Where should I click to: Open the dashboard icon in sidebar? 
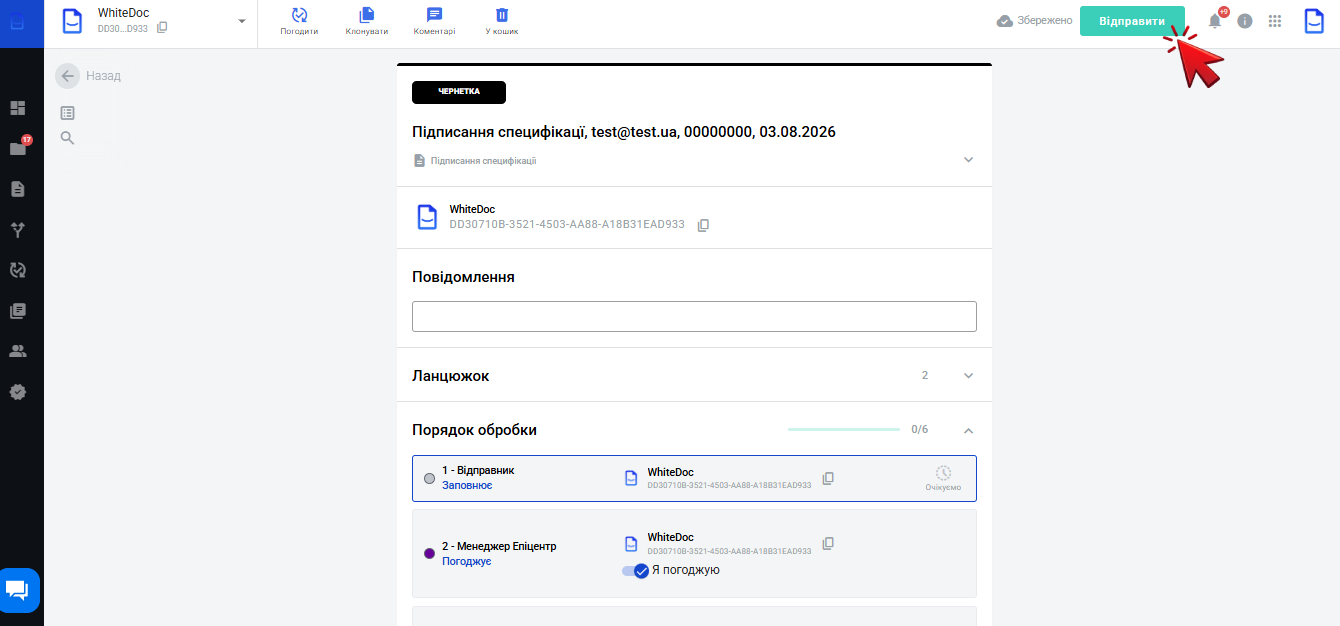coord(18,108)
